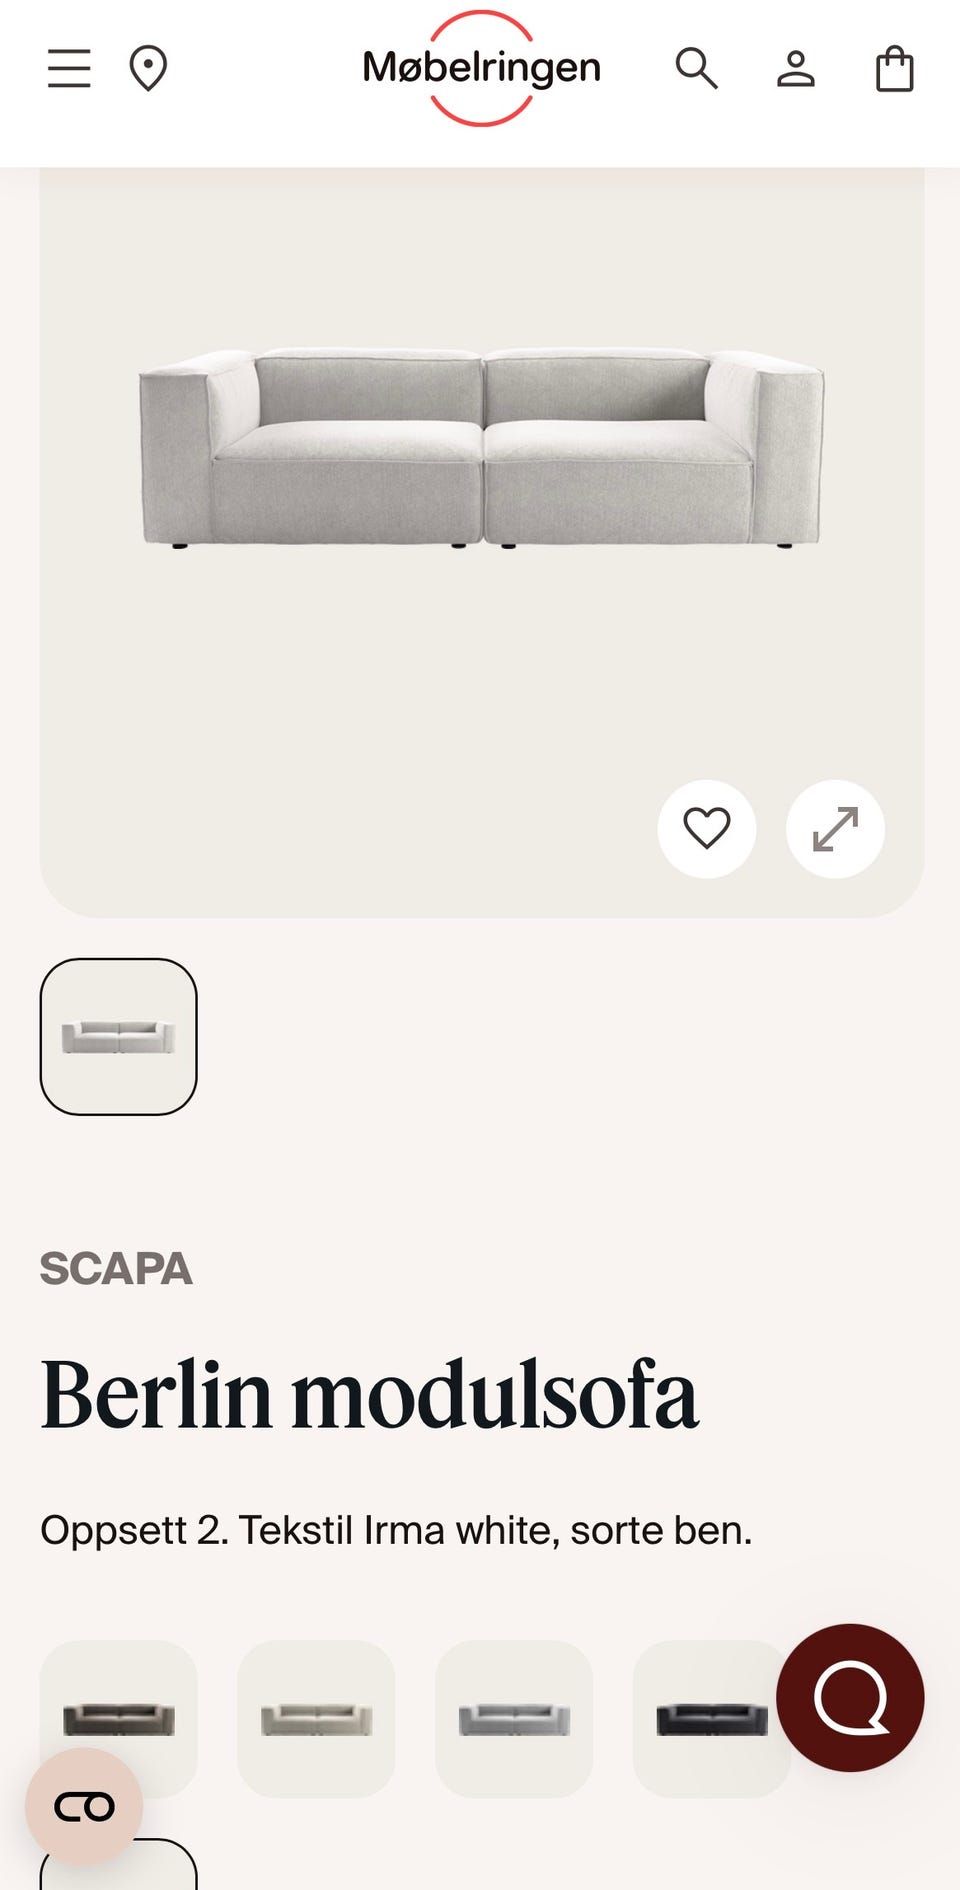Open the store locator pin icon
960x1890 pixels.
[x=148, y=69]
